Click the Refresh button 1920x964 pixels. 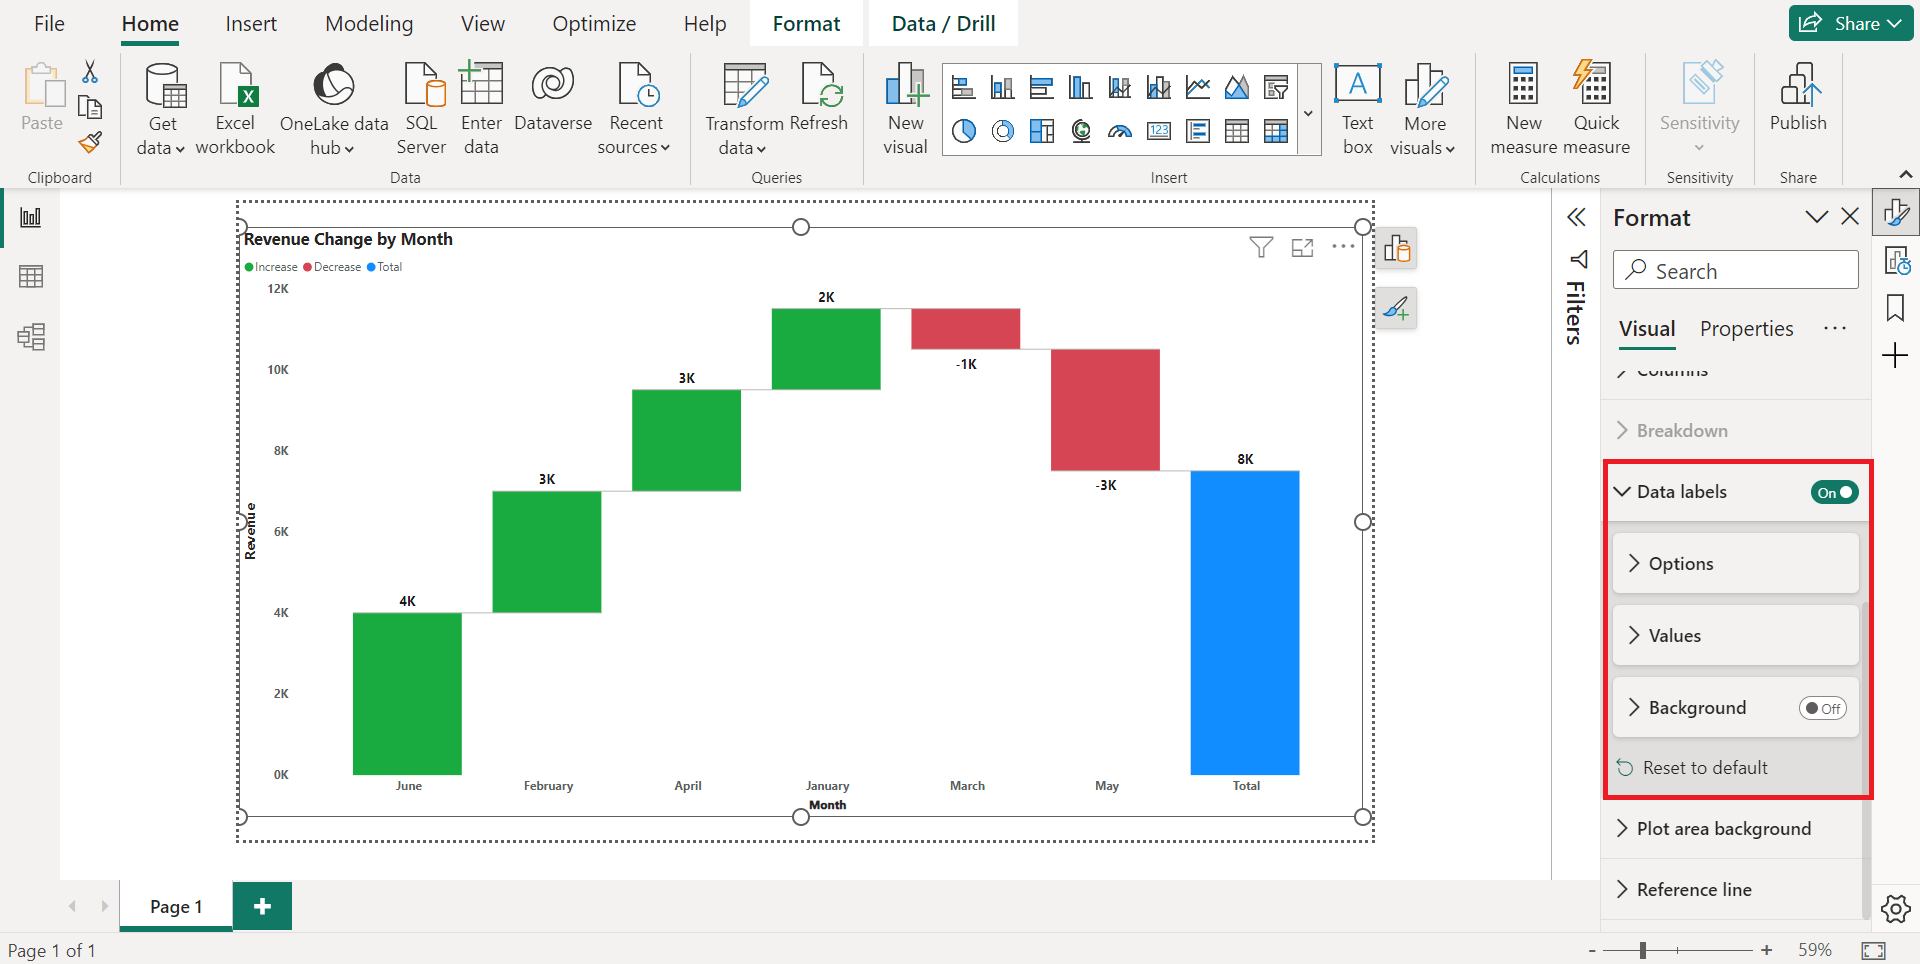(x=818, y=98)
